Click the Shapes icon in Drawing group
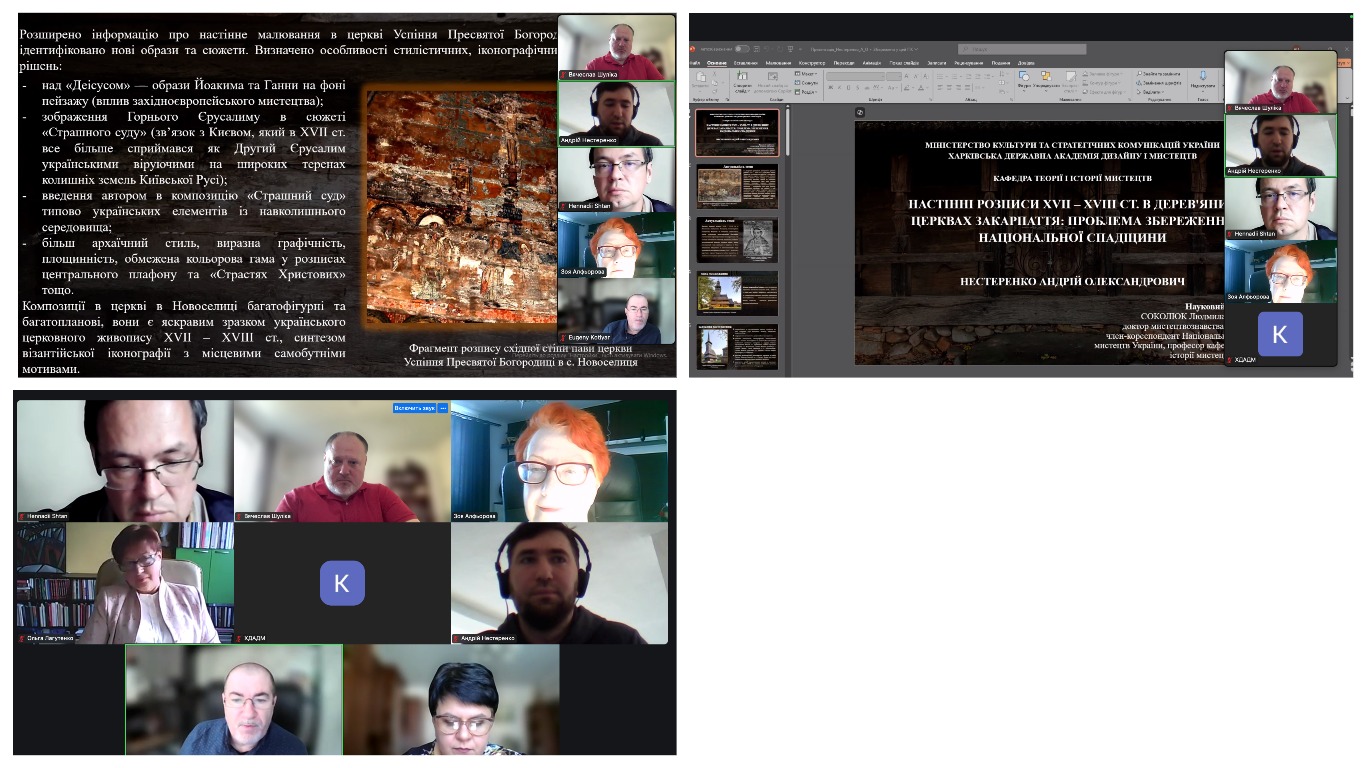This screenshot has height=768, width=1366. [x=1025, y=78]
